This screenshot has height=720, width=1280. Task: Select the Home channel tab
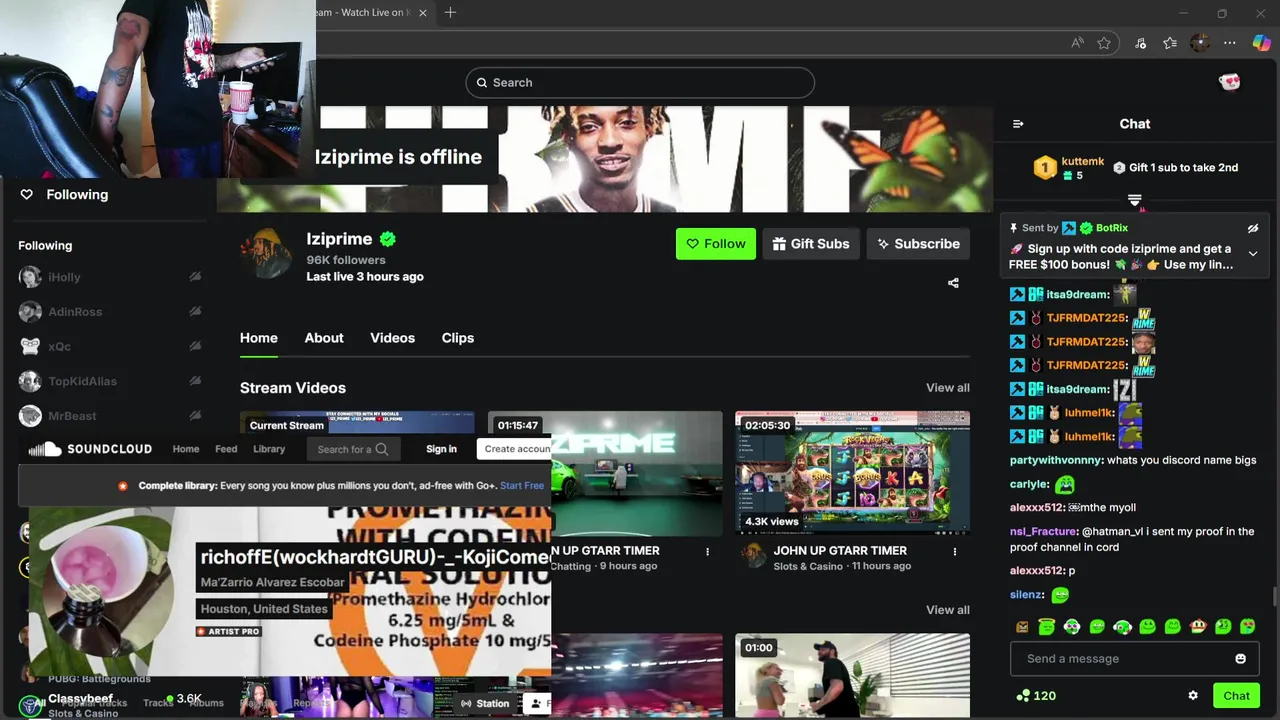(259, 338)
